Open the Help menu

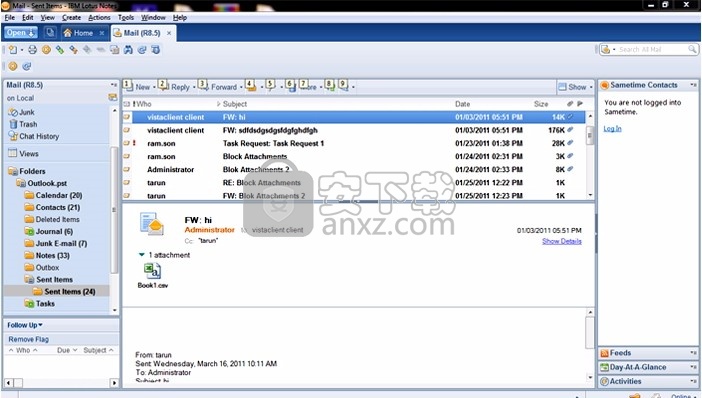click(x=180, y=17)
